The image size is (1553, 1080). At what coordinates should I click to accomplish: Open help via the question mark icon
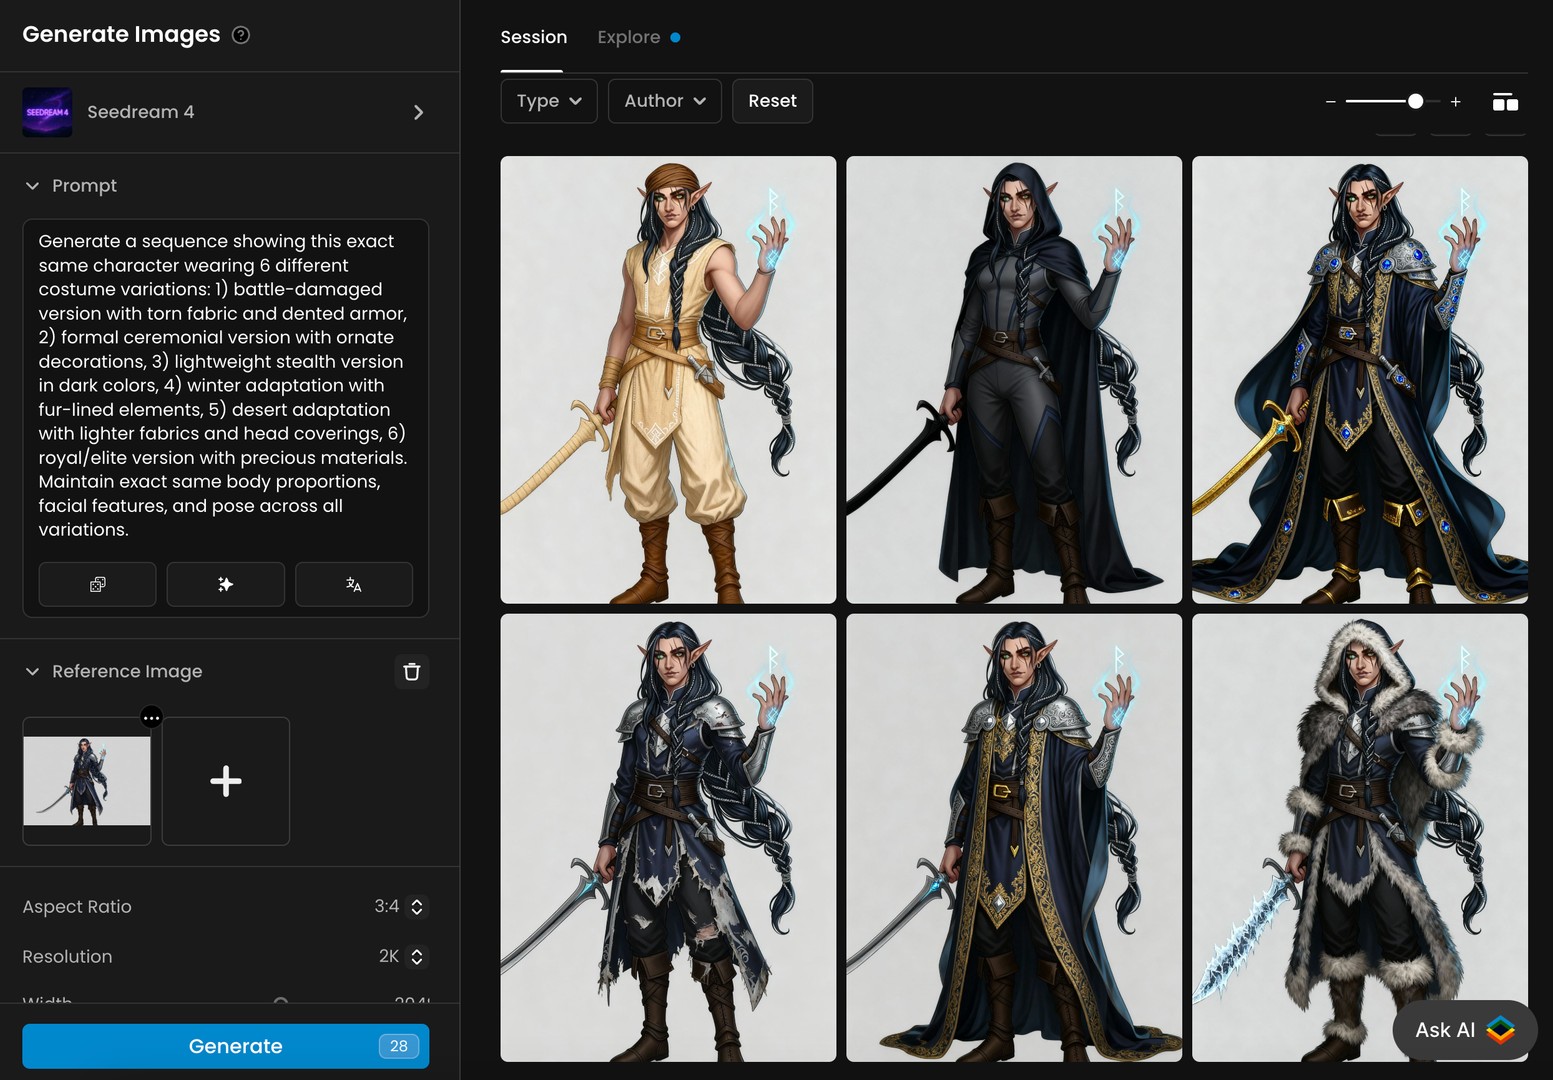(x=240, y=35)
